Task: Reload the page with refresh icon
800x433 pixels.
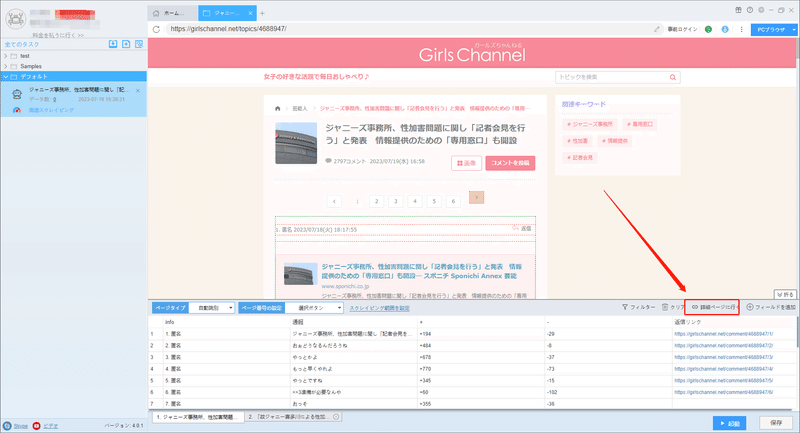Action: pyautogui.click(x=157, y=29)
